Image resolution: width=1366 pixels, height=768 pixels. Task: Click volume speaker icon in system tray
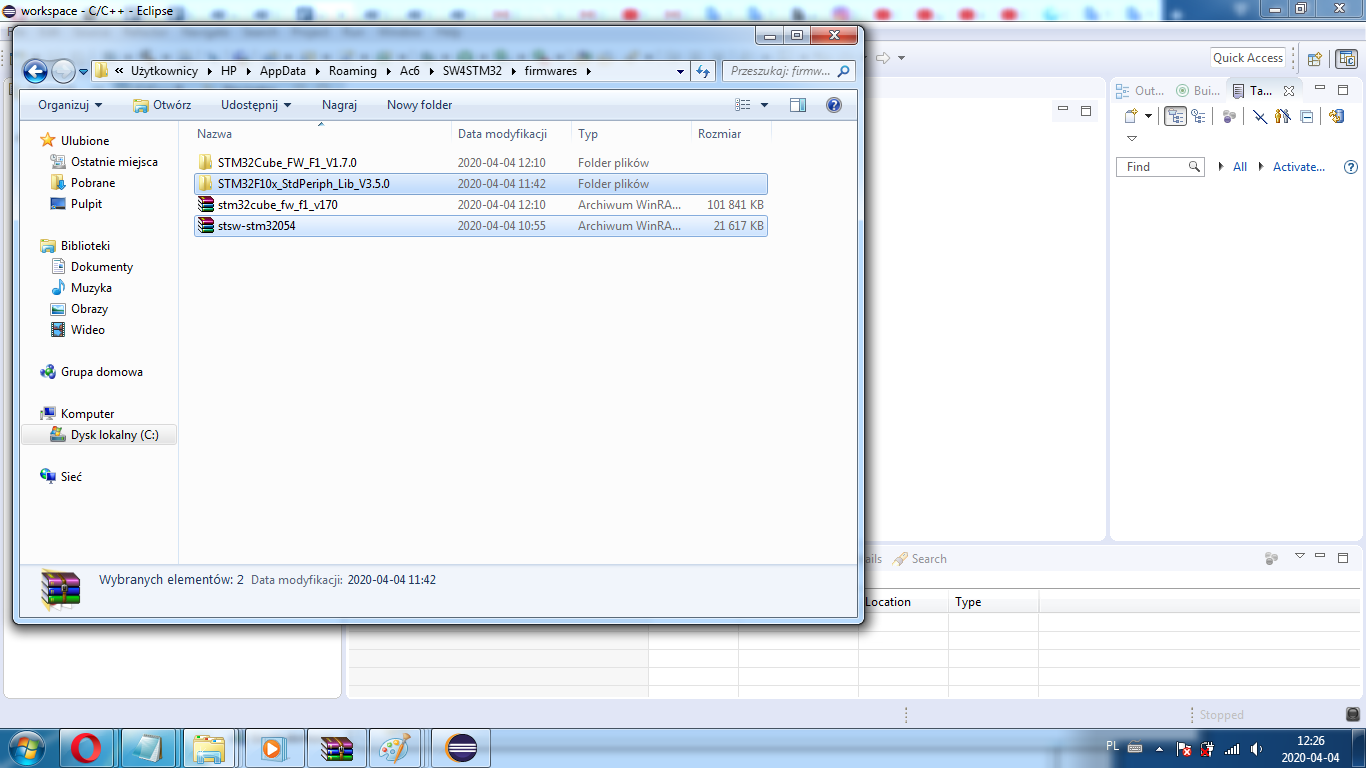(x=1256, y=748)
